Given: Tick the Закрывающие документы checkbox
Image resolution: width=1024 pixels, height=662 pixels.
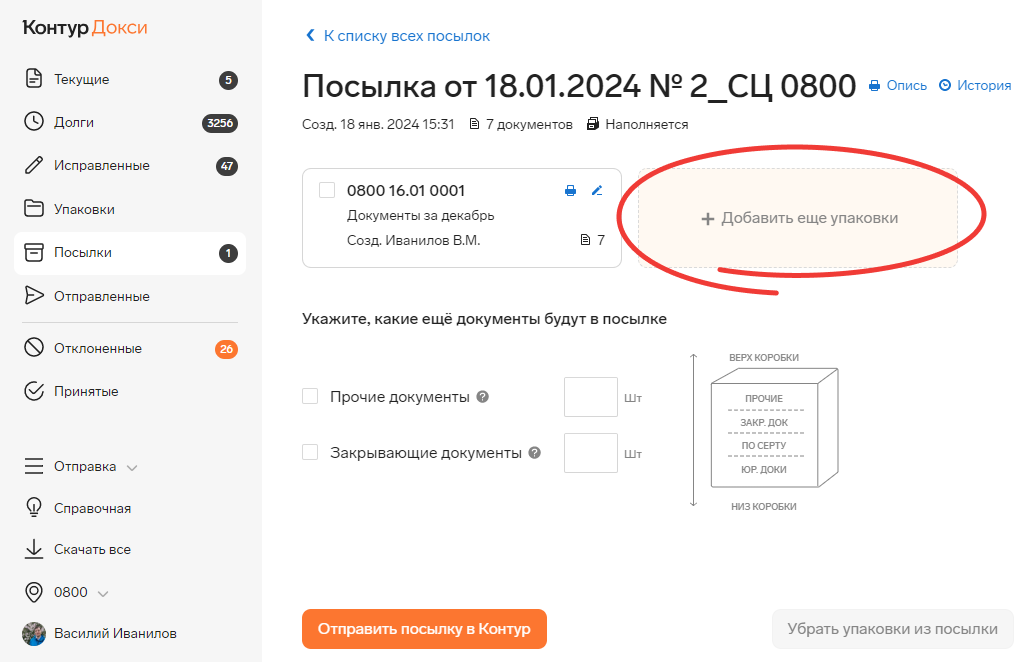Looking at the screenshot, I should point(310,452).
